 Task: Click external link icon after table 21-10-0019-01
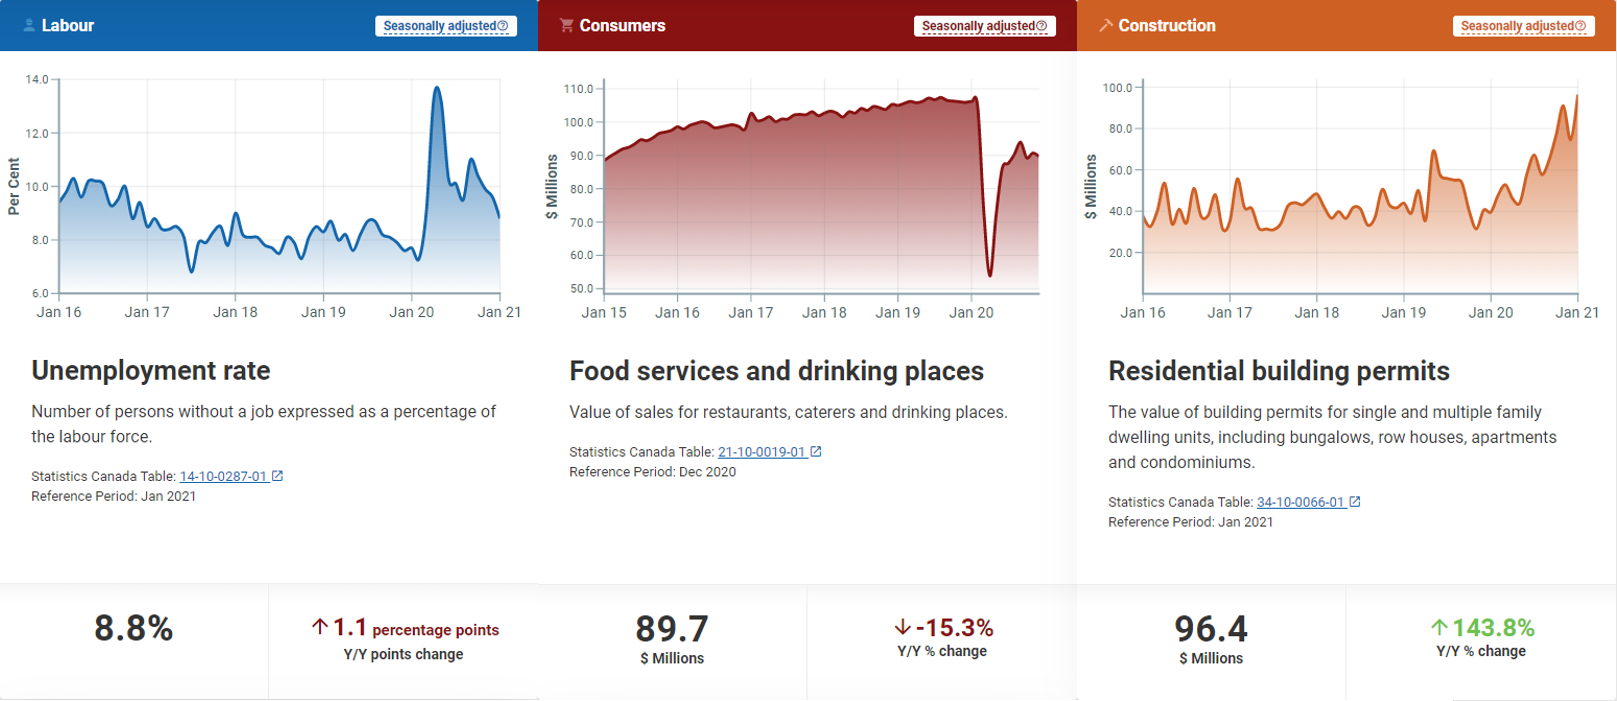816,452
